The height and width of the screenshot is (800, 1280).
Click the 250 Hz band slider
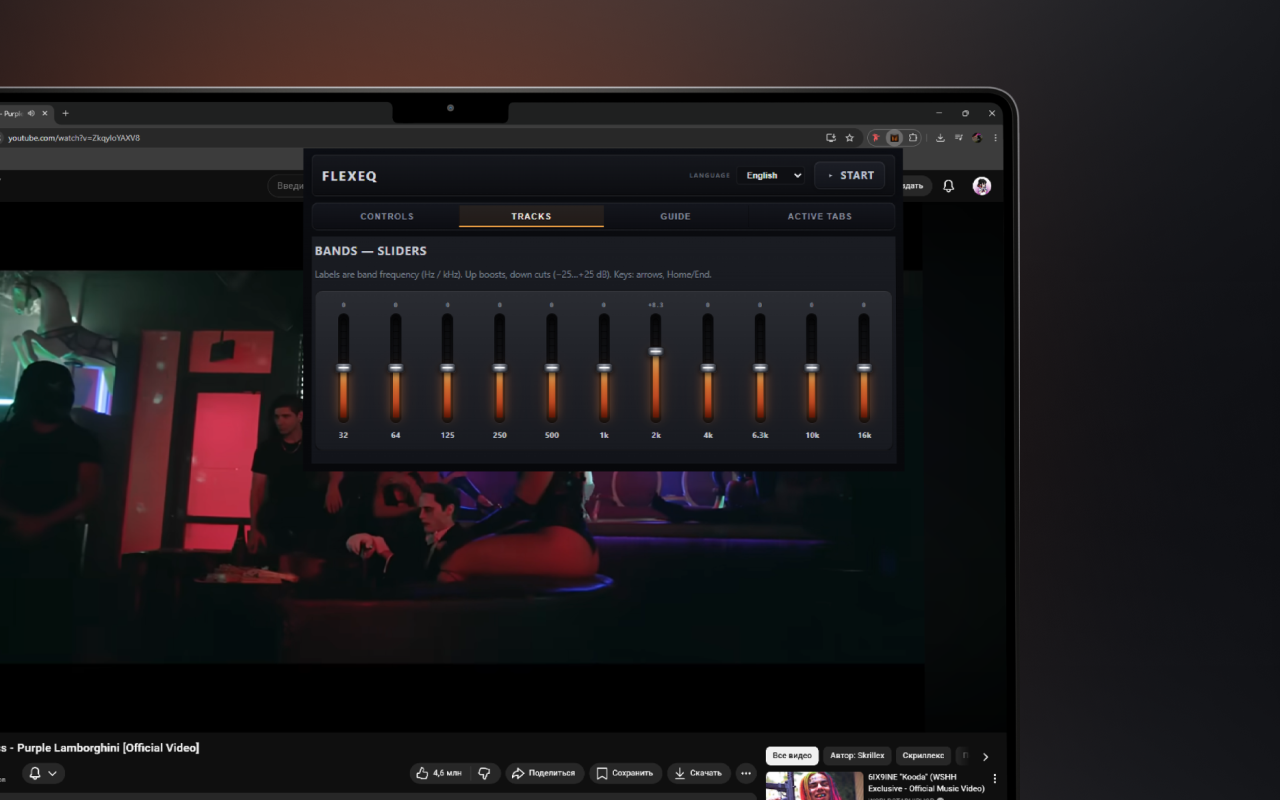tap(499, 368)
